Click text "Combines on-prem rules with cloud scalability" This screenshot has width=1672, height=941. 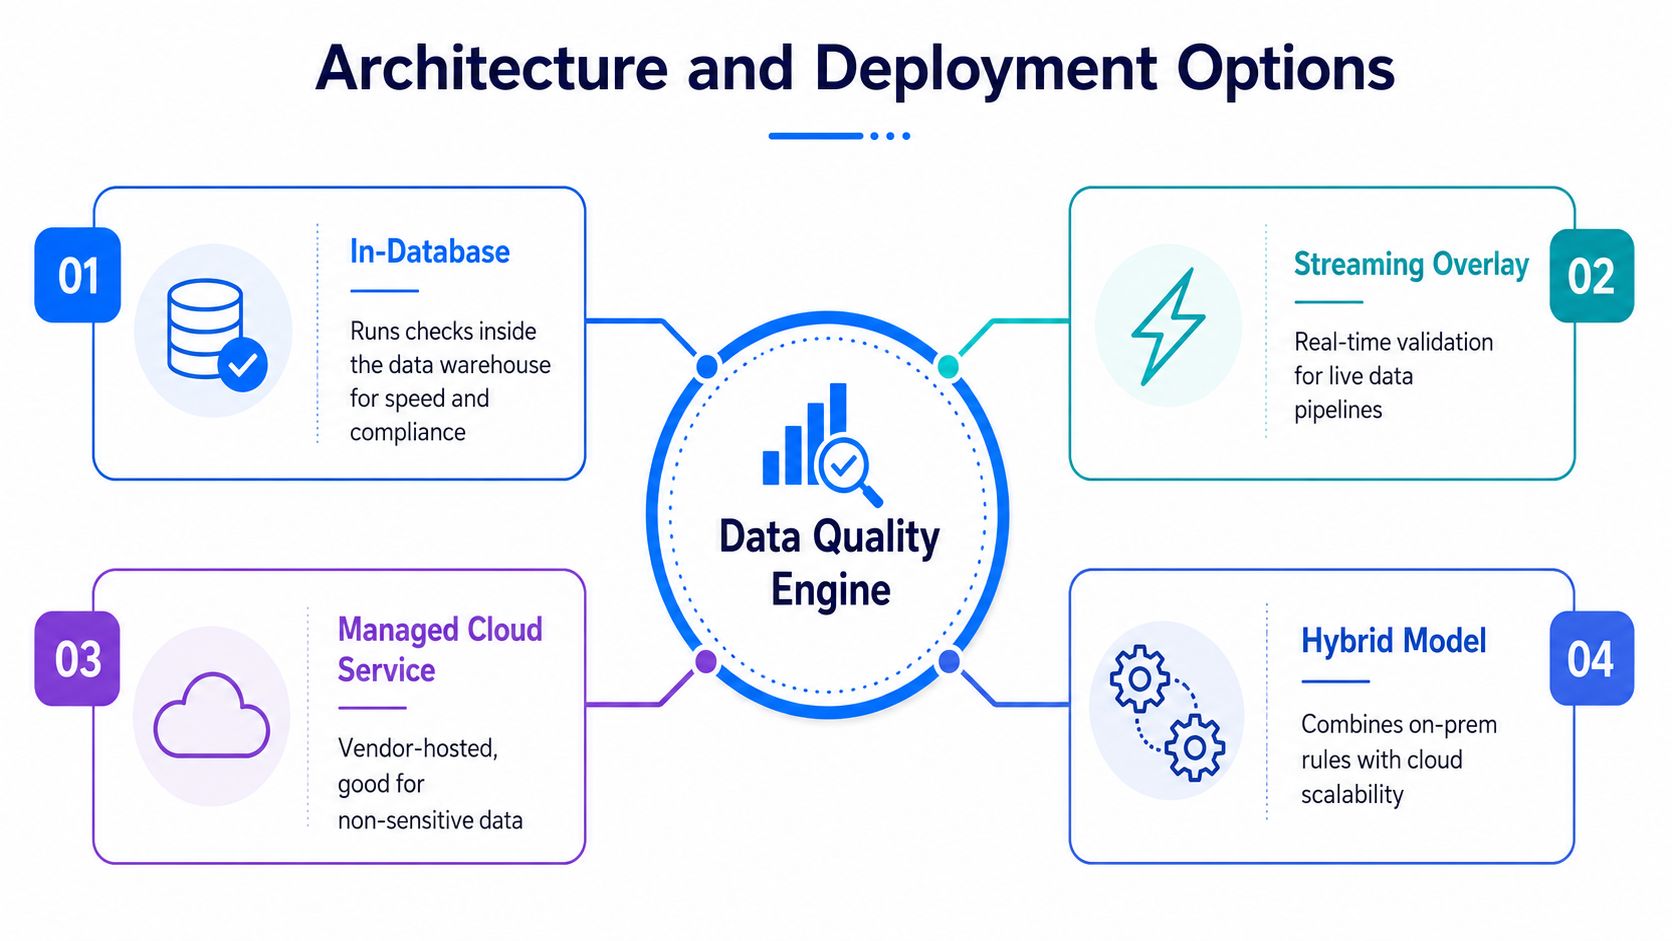tap(1399, 759)
